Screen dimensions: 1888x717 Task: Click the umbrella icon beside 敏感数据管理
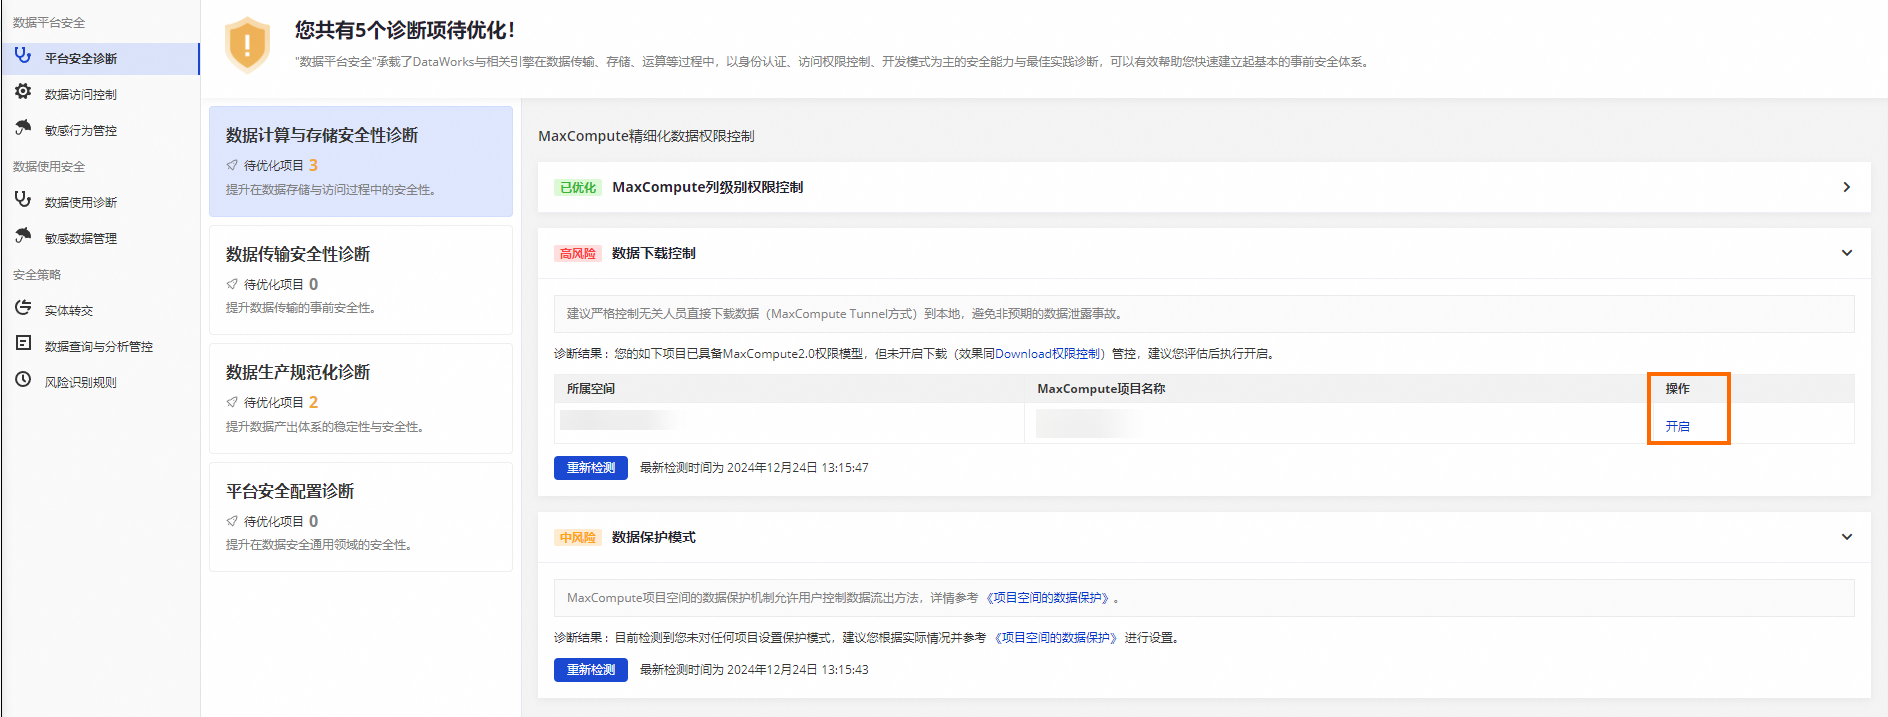[23, 236]
